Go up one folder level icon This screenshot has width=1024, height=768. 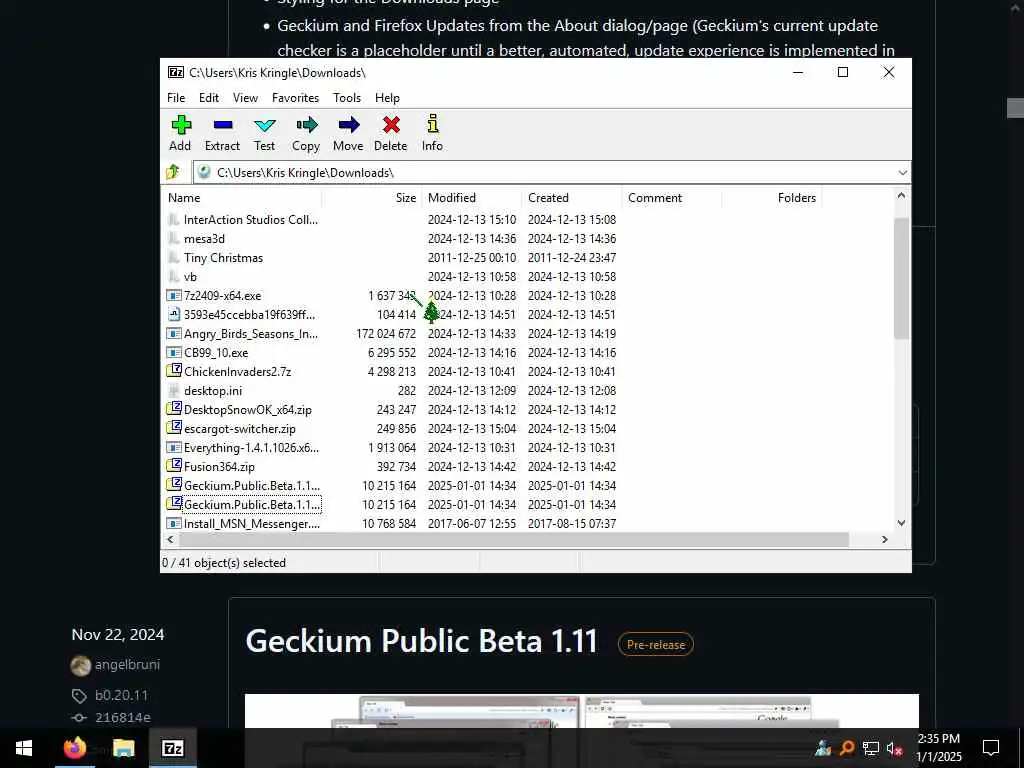click(x=173, y=172)
